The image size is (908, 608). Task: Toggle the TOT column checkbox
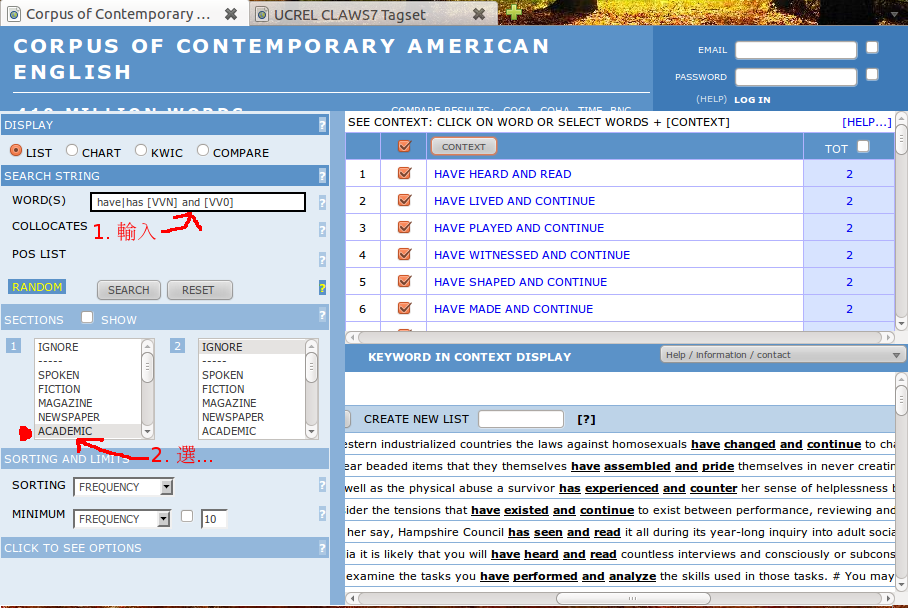(x=863, y=146)
